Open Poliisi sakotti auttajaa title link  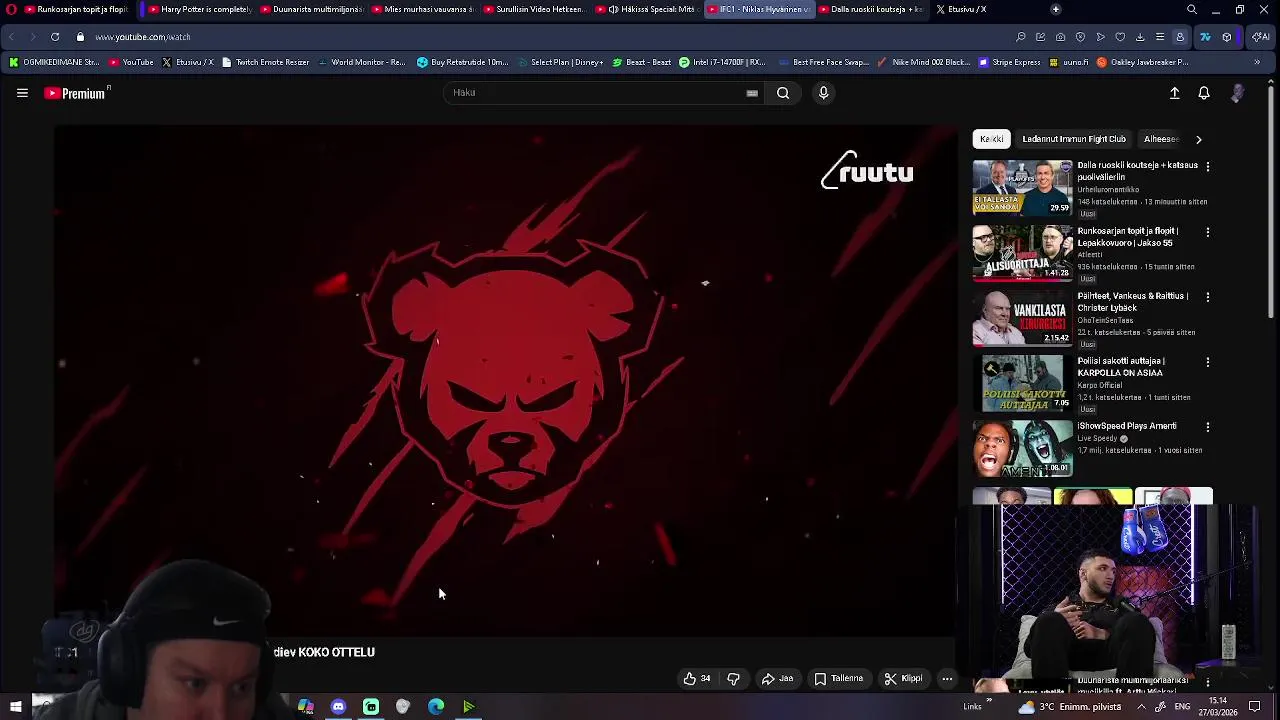pyautogui.click(x=1121, y=366)
